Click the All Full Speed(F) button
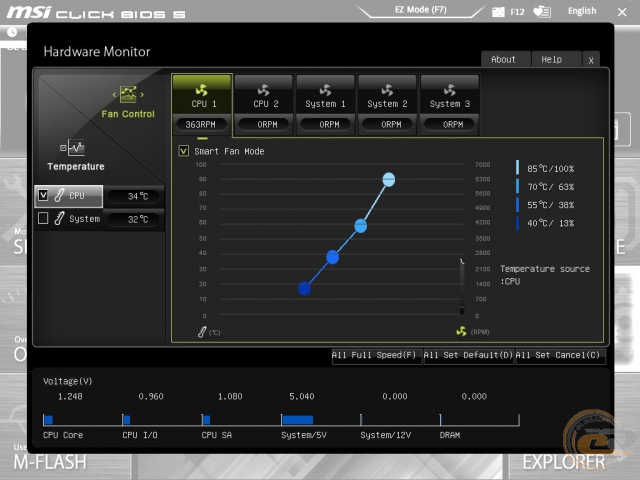This screenshot has width=640, height=480. [377, 356]
